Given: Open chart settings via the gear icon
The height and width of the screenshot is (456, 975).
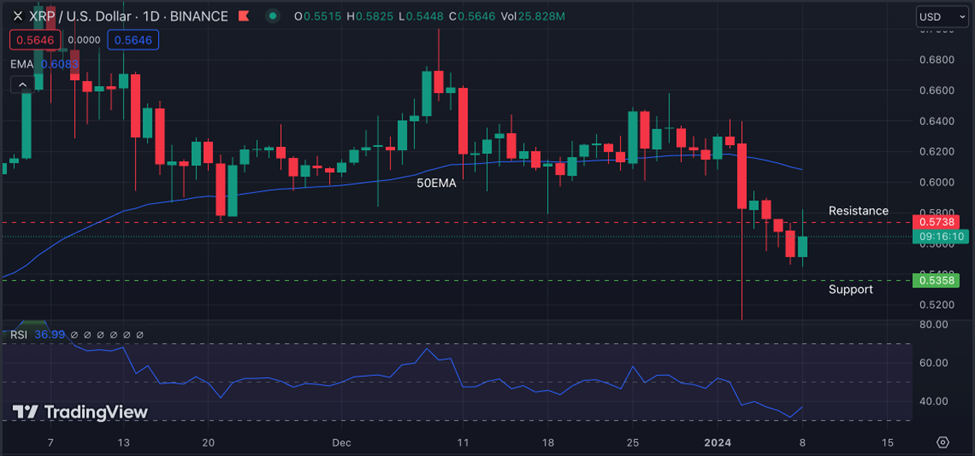Looking at the screenshot, I should (943, 442).
